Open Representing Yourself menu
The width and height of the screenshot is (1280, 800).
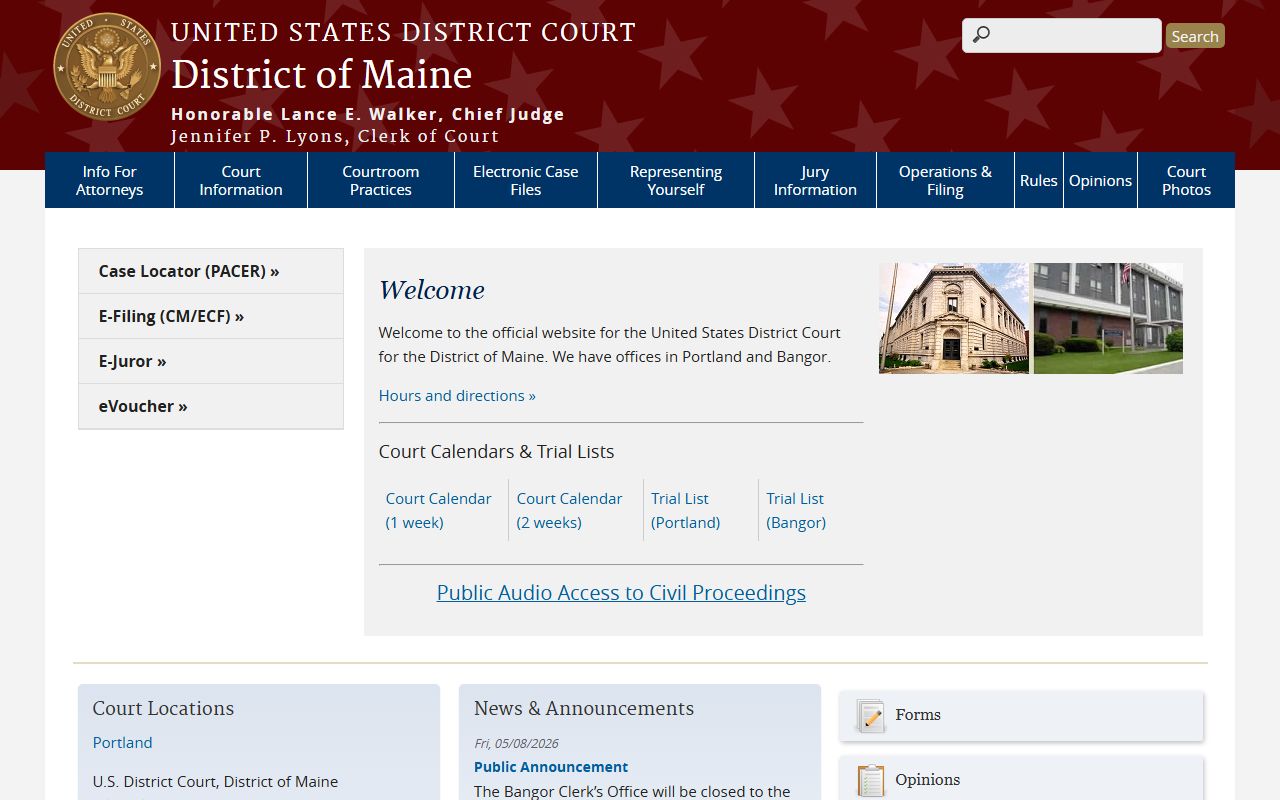click(x=676, y=180)
